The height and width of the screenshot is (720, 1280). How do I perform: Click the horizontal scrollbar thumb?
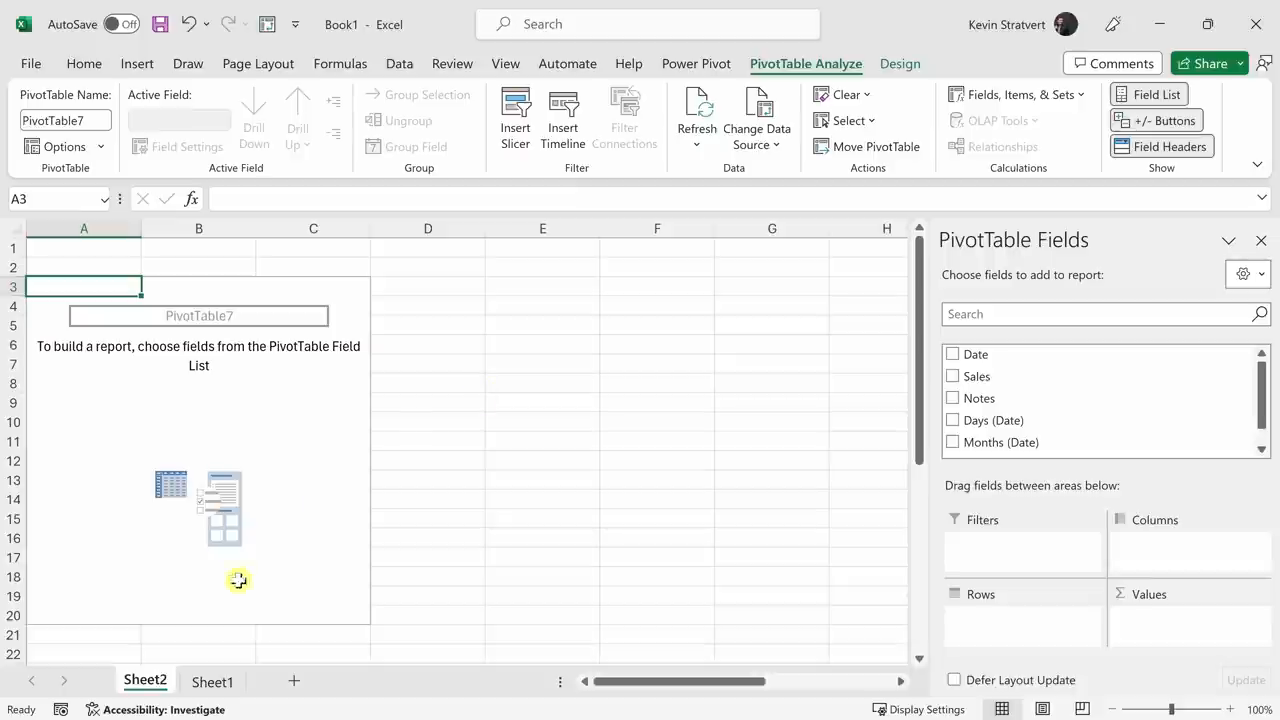tap(679, 681)
